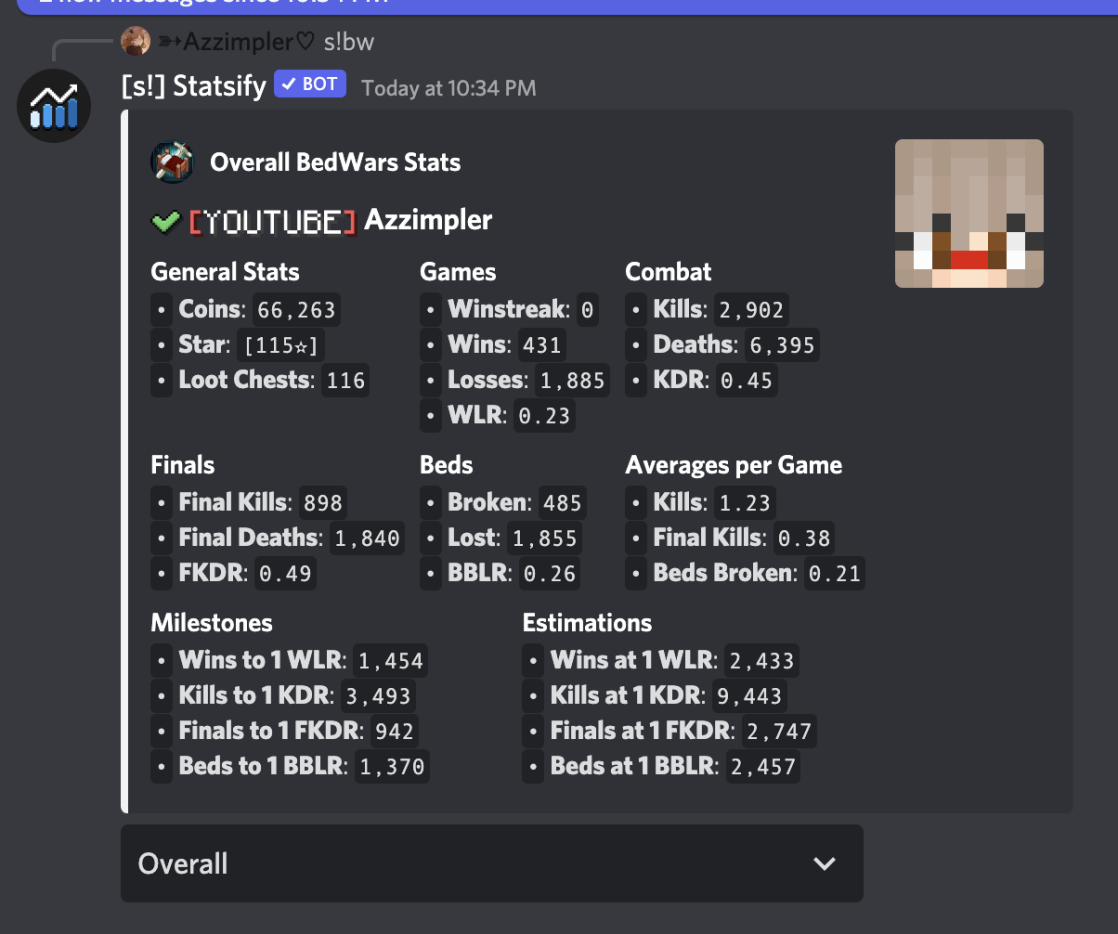Click the Finals at 1 FKDR value 2,747
This screenshot has width=1118, height=934.
click(779, 732)
